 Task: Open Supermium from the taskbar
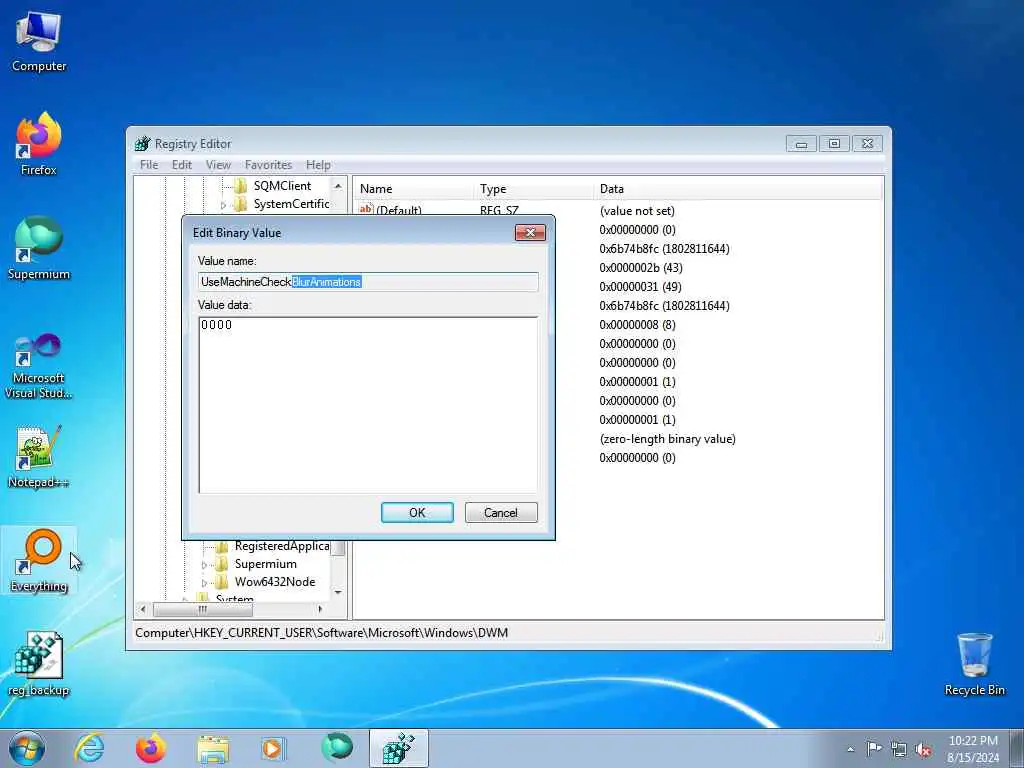click(337, 747)
